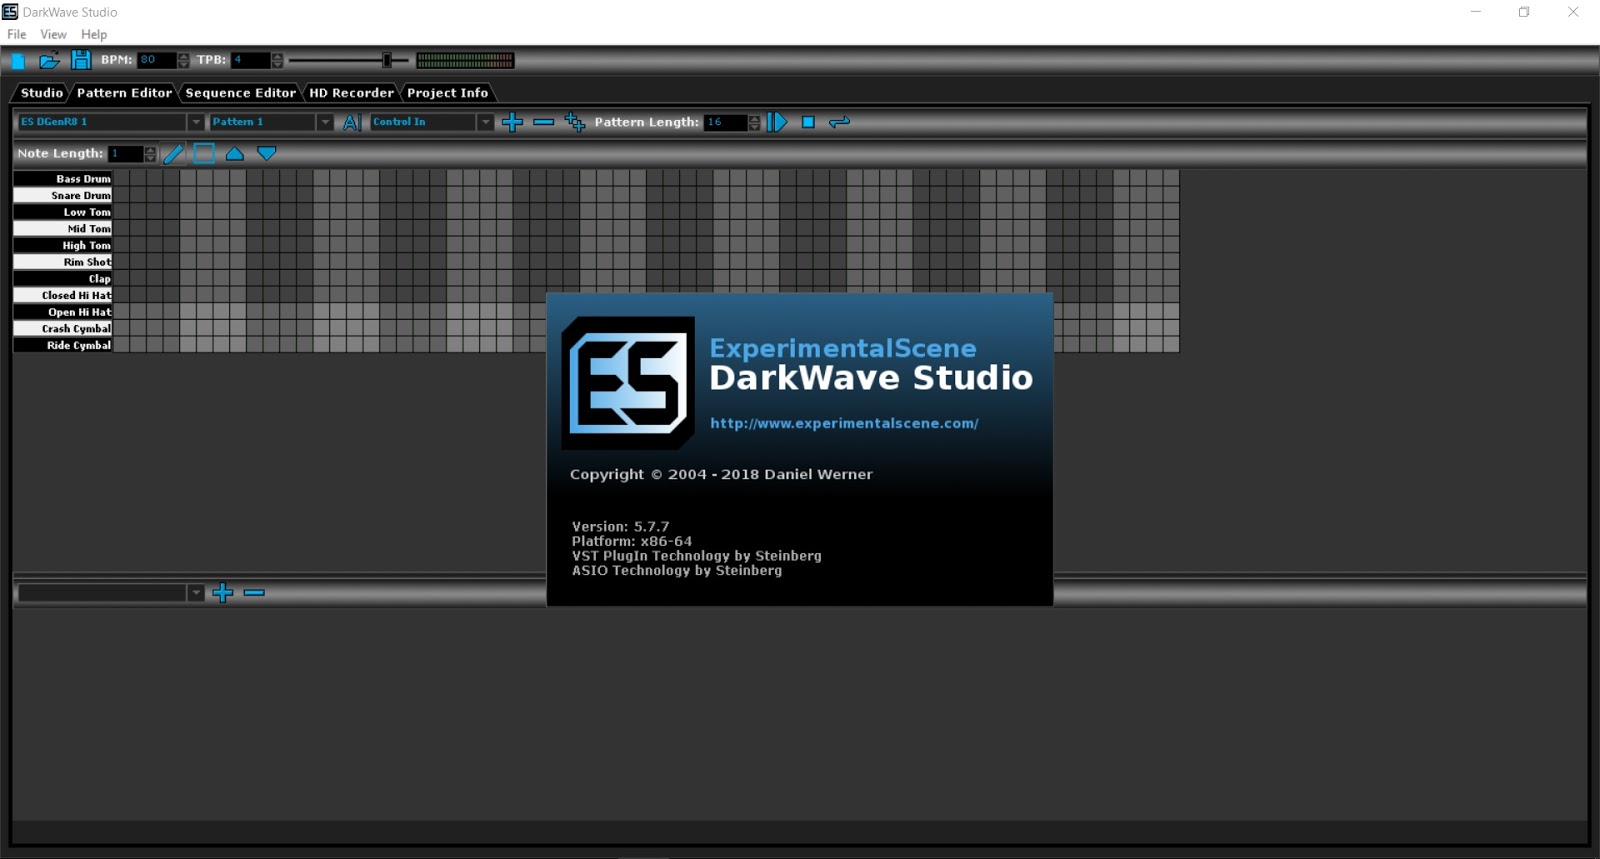Click the TPB value field
The image size is (1600, 859).
(251, 60)
